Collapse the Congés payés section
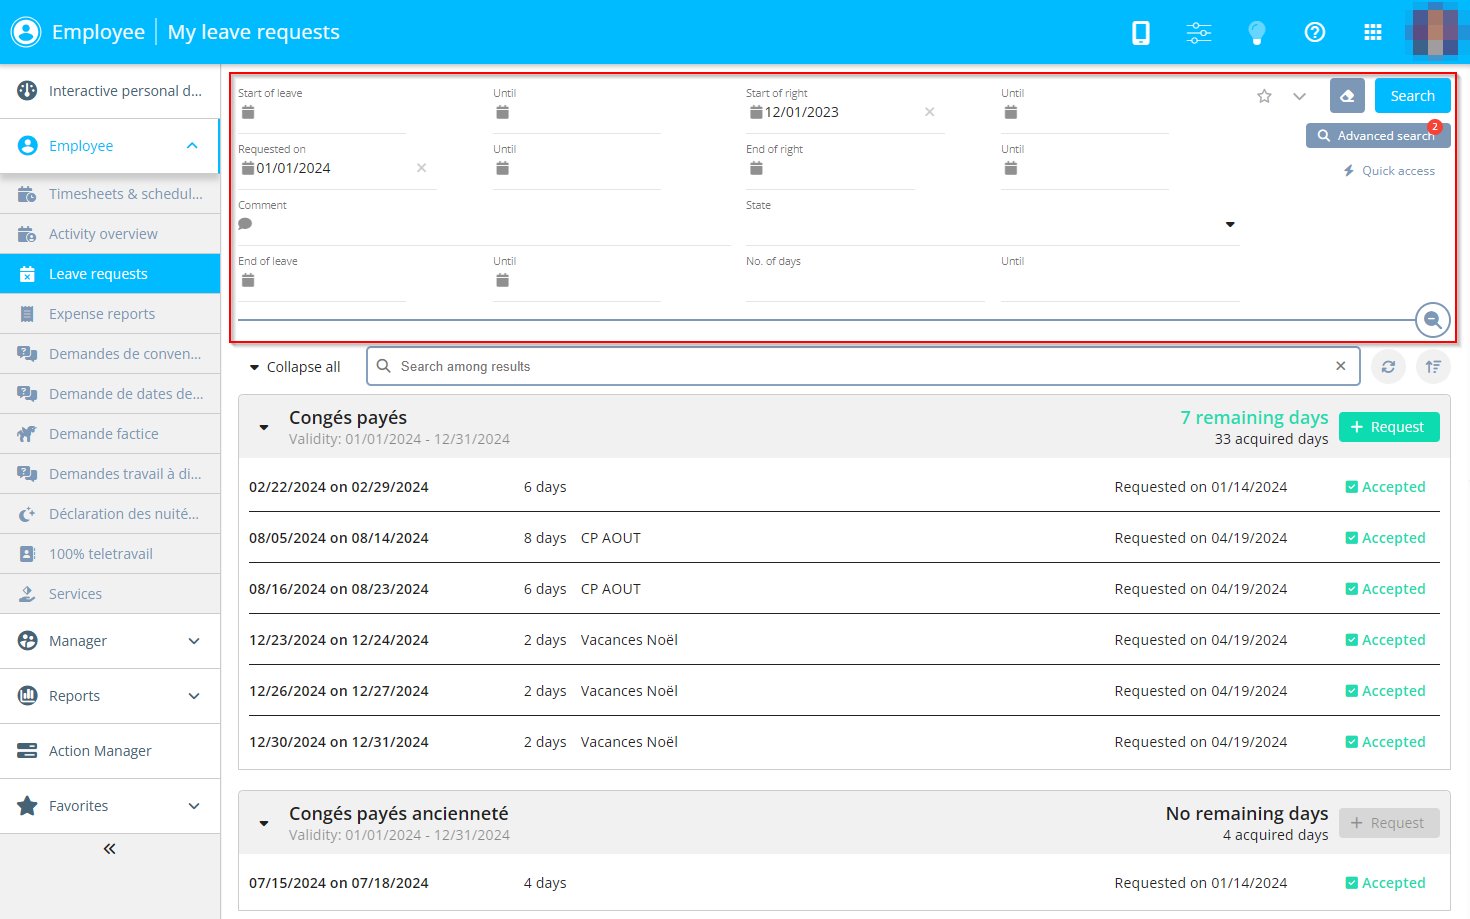 (264, 427)
